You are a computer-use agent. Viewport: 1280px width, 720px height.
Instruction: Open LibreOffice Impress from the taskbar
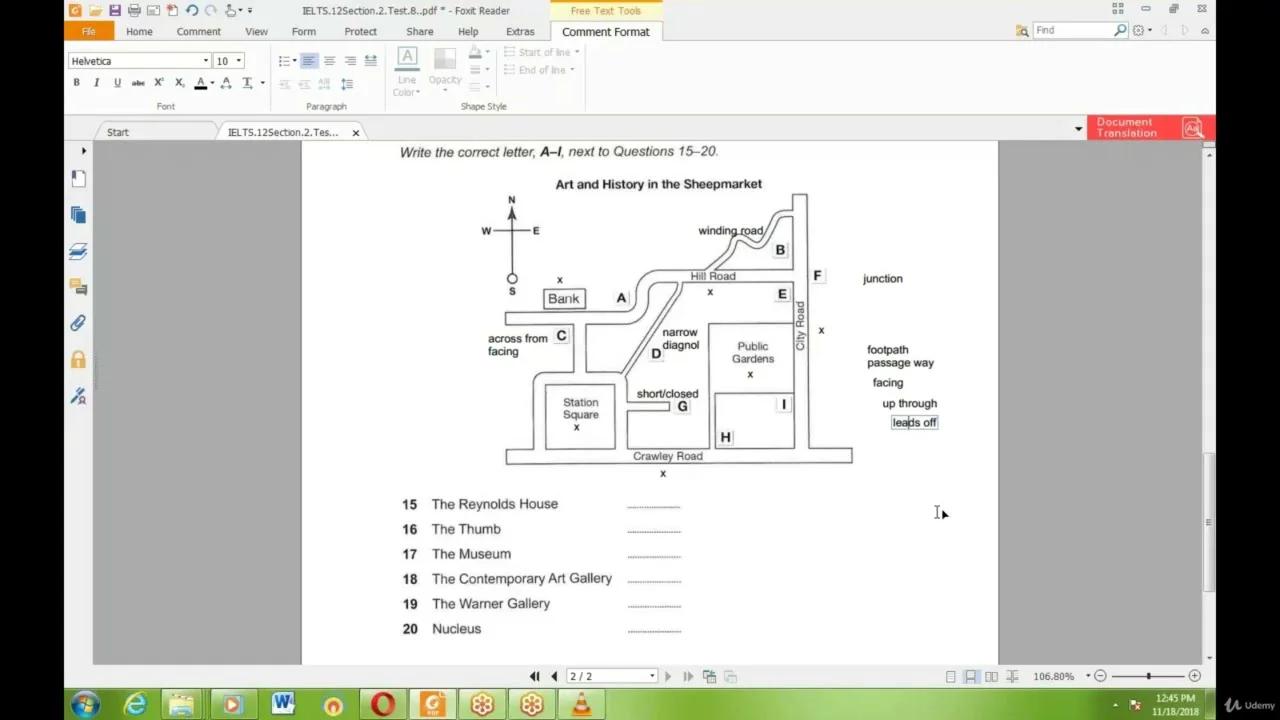click(x=481, y=705)
